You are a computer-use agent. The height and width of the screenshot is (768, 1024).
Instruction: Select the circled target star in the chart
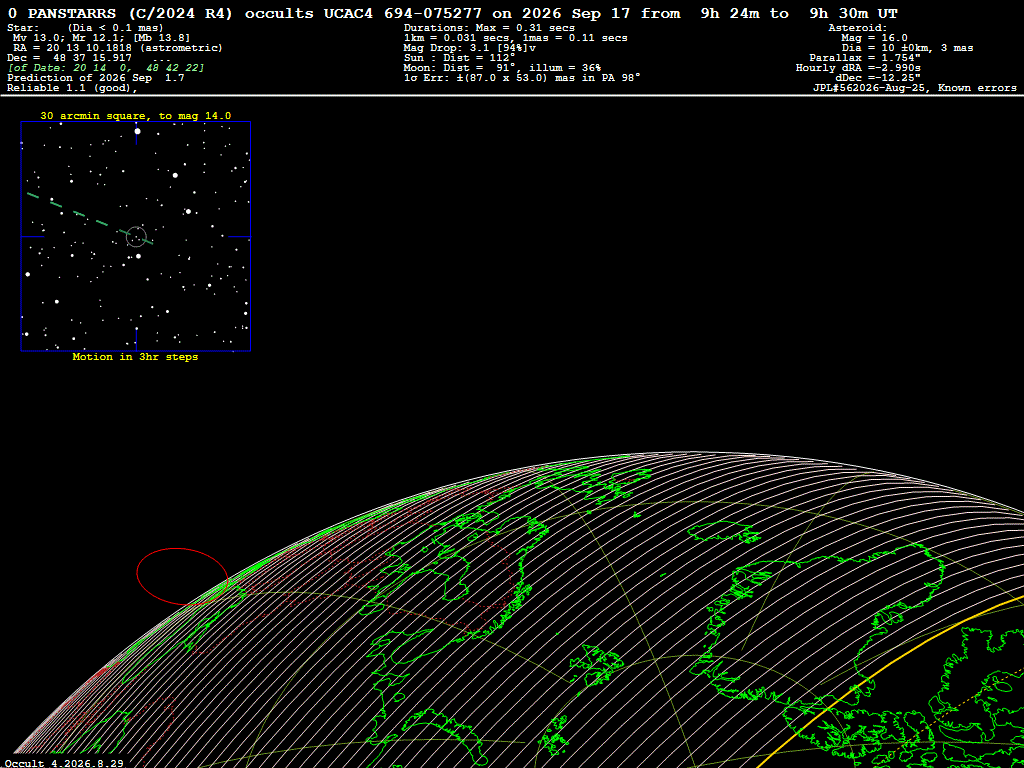coord(136,236)
